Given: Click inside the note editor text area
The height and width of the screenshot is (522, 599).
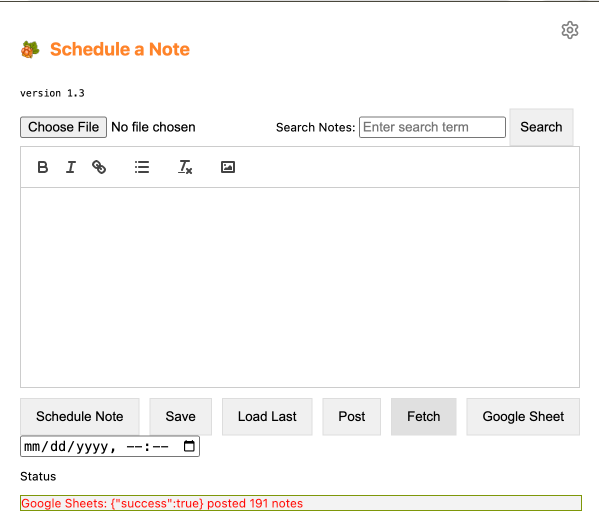Looking at the screenshot, I should pos(300,287).
